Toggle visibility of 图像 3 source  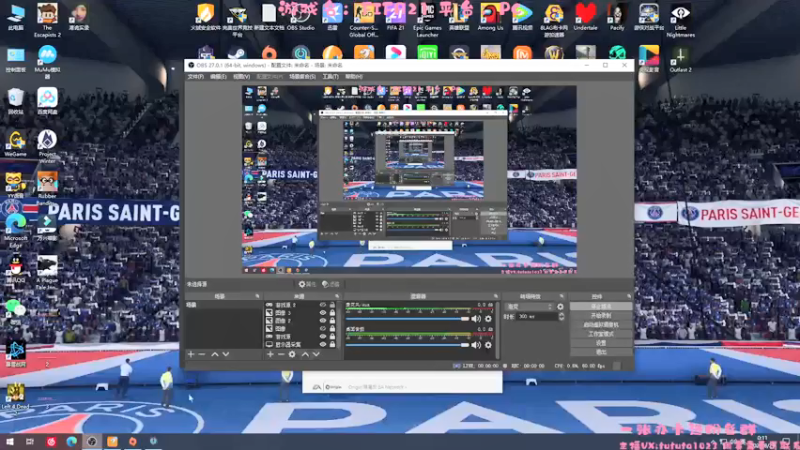[322, 313]
